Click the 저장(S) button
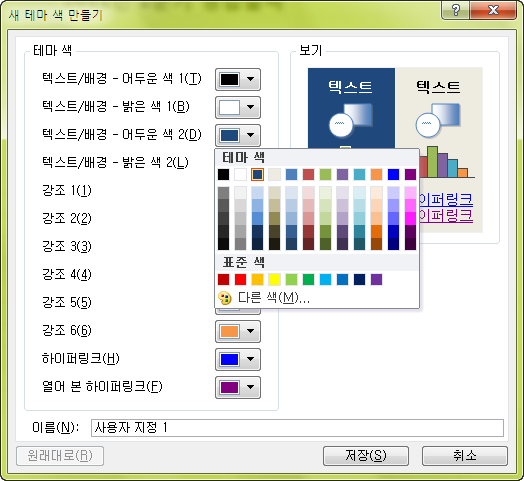 (366, 455)
